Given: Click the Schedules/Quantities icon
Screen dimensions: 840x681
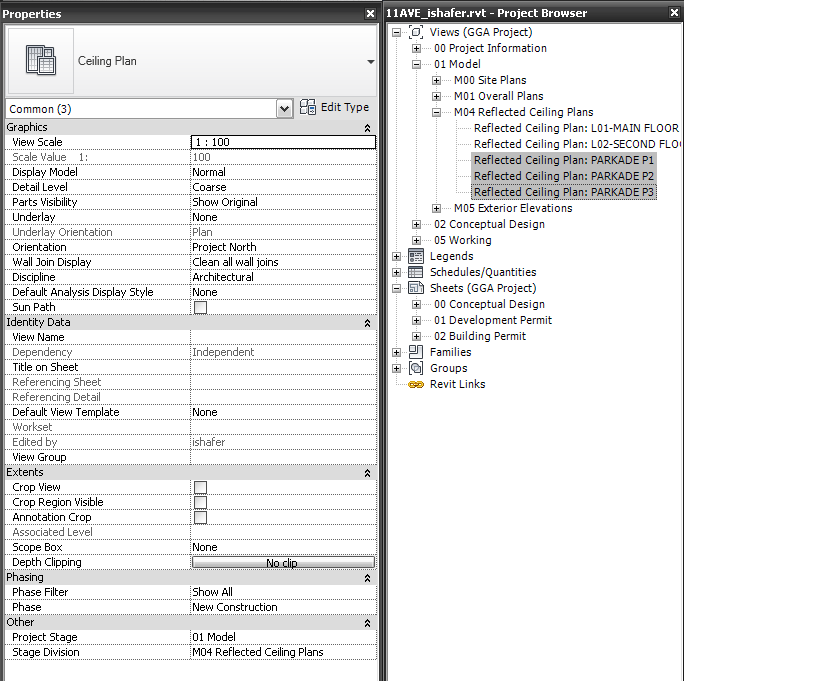Looking at the screenshot, I should (x=416, y=272).
